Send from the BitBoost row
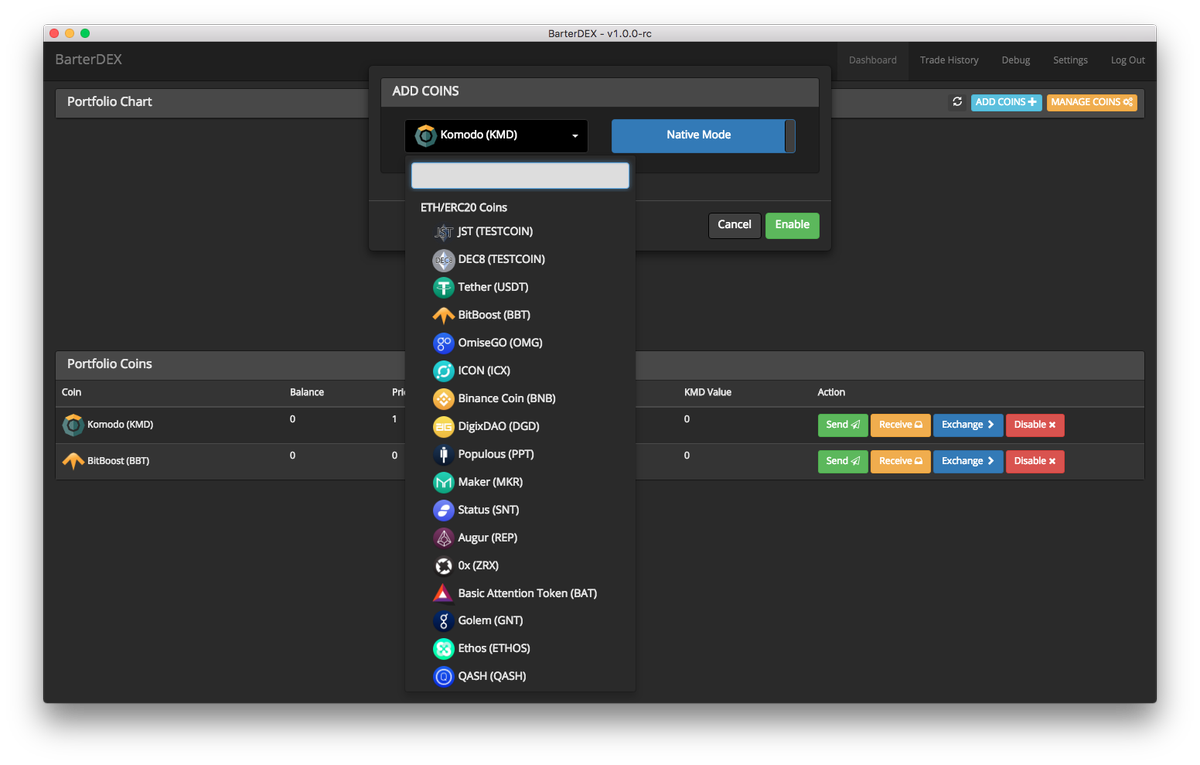1200x765 pixels. [843, 461]
